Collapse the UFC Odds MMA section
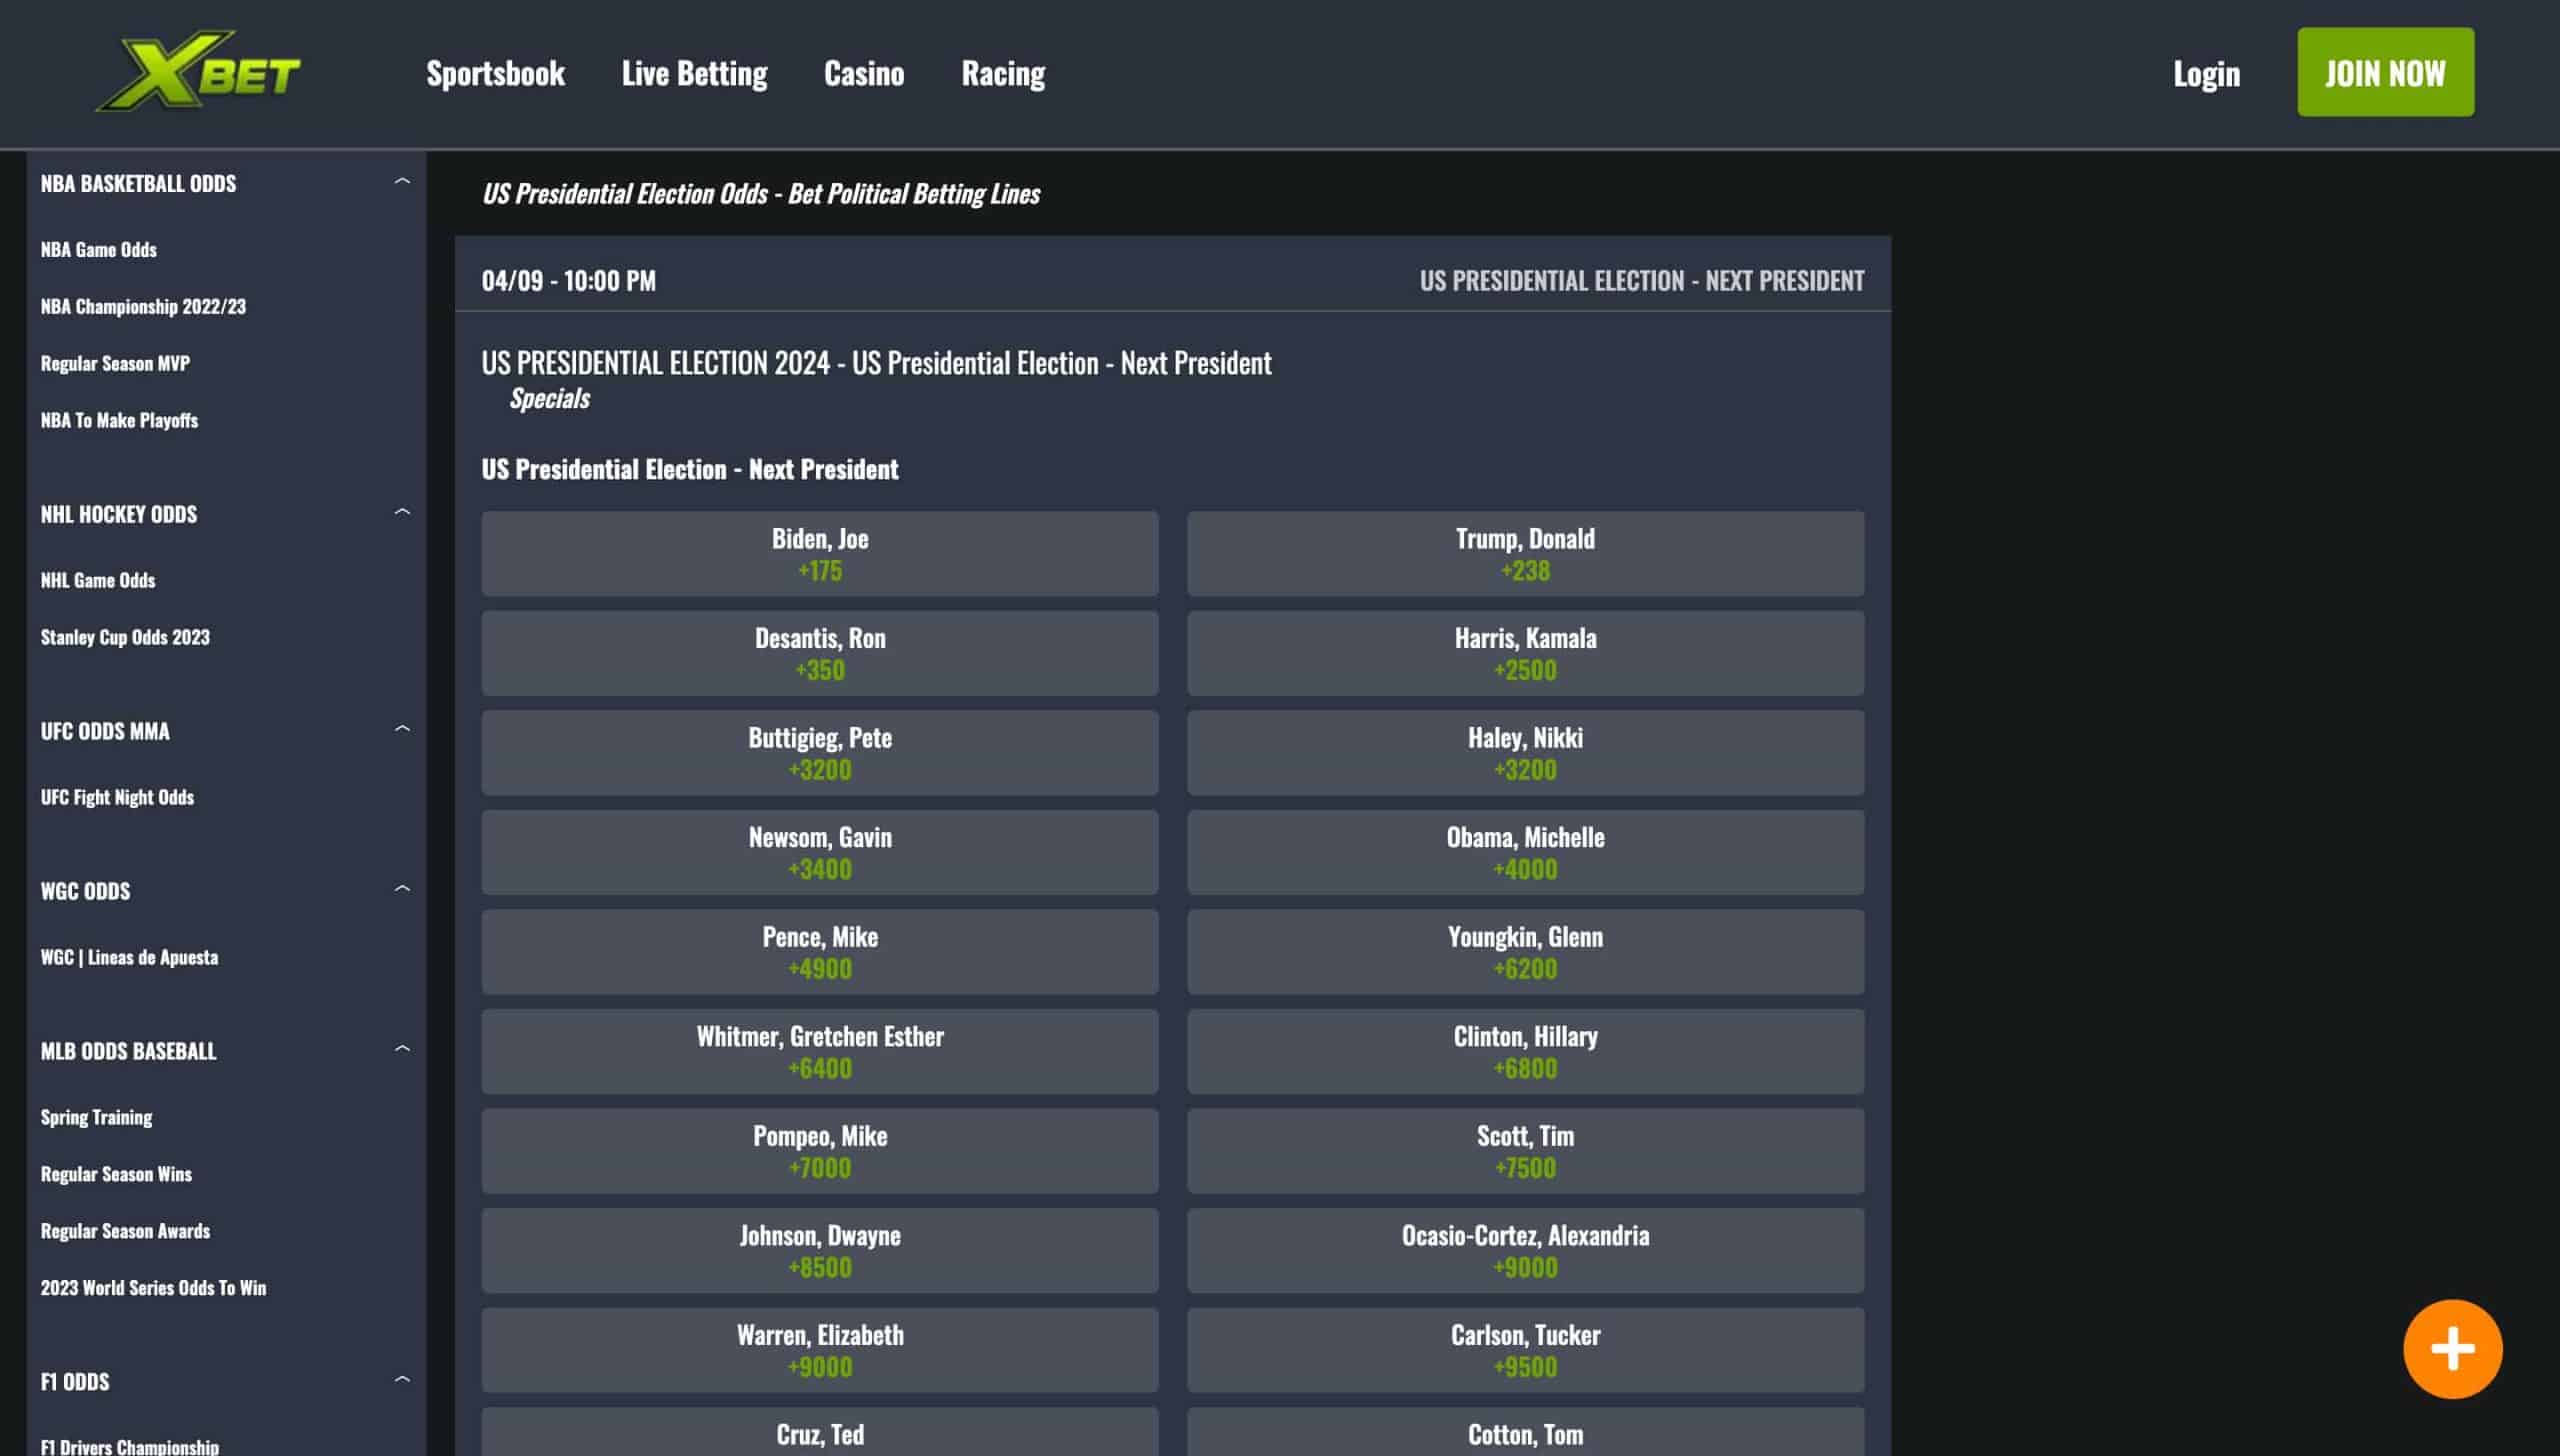2560x1456 pixels. pyautogui.click(x=402, y=730)
